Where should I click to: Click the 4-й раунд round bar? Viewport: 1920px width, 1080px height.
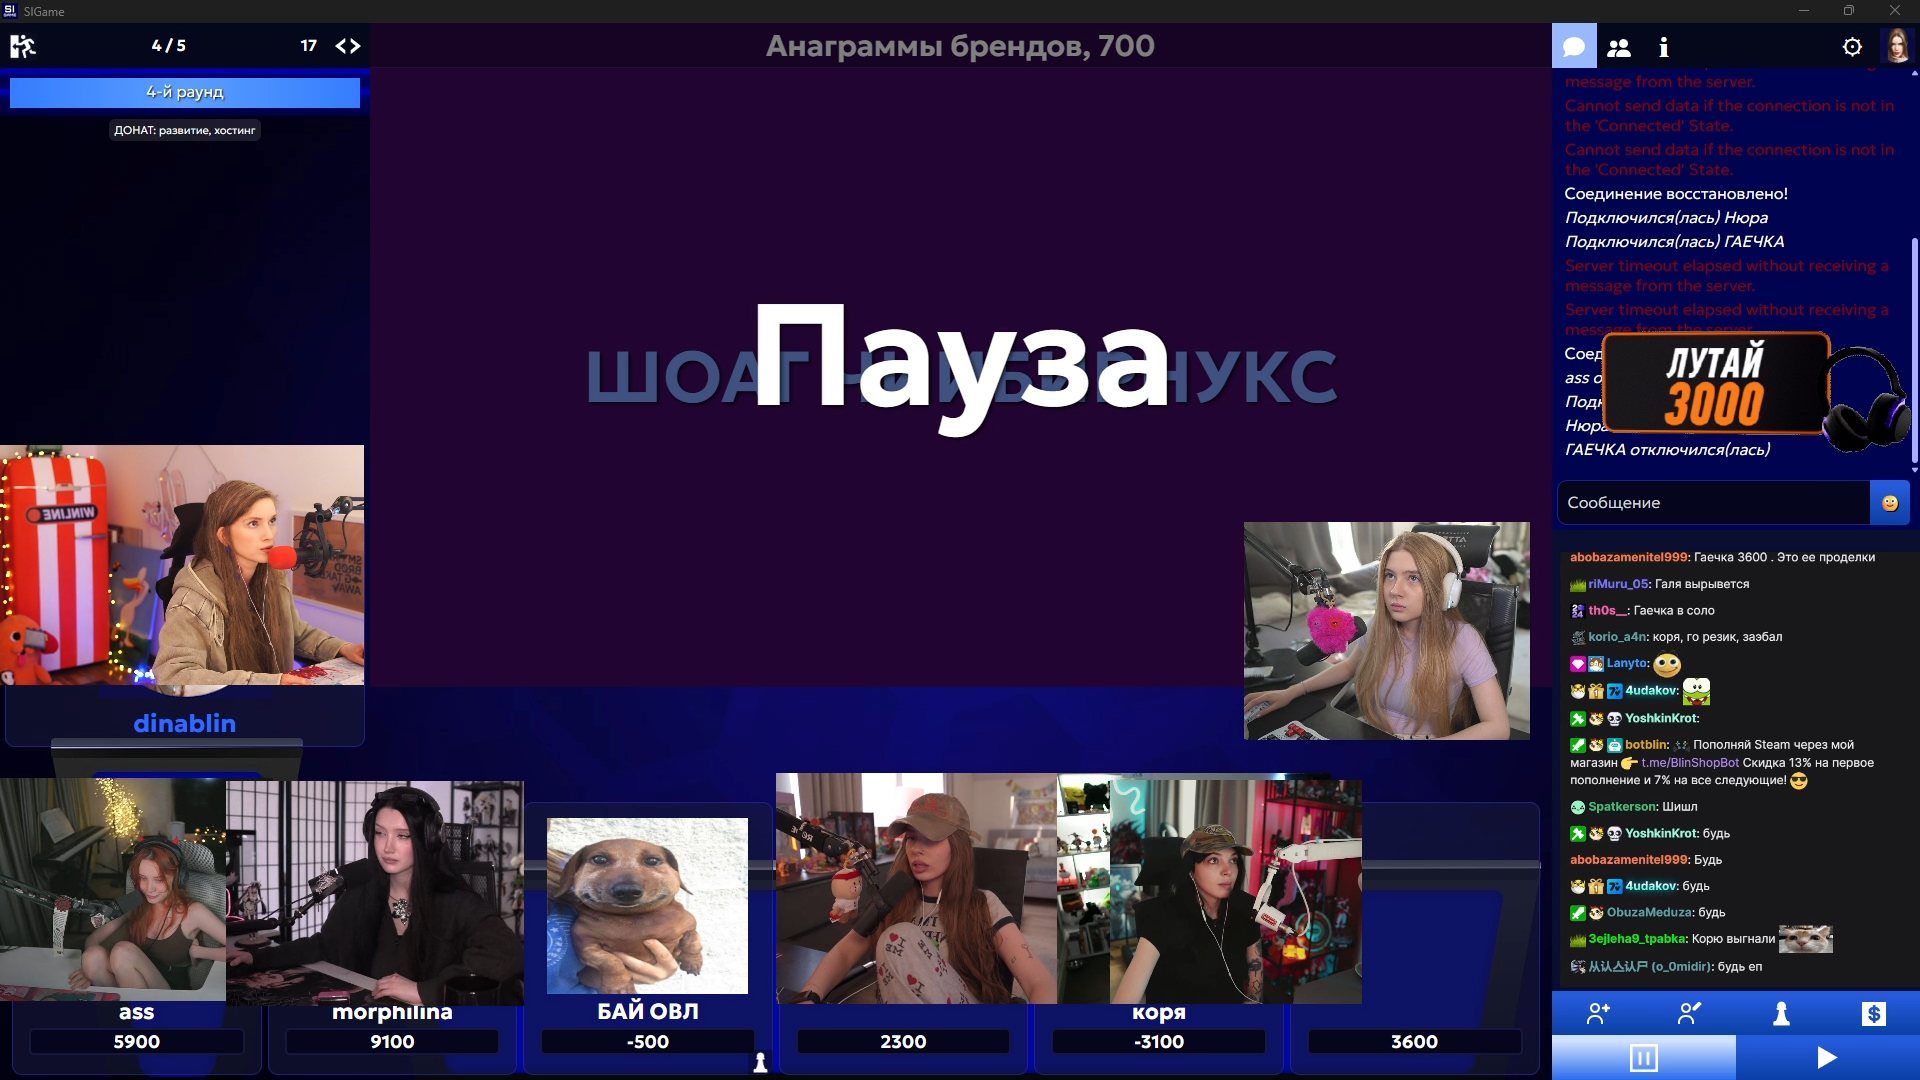click(185, 92)
